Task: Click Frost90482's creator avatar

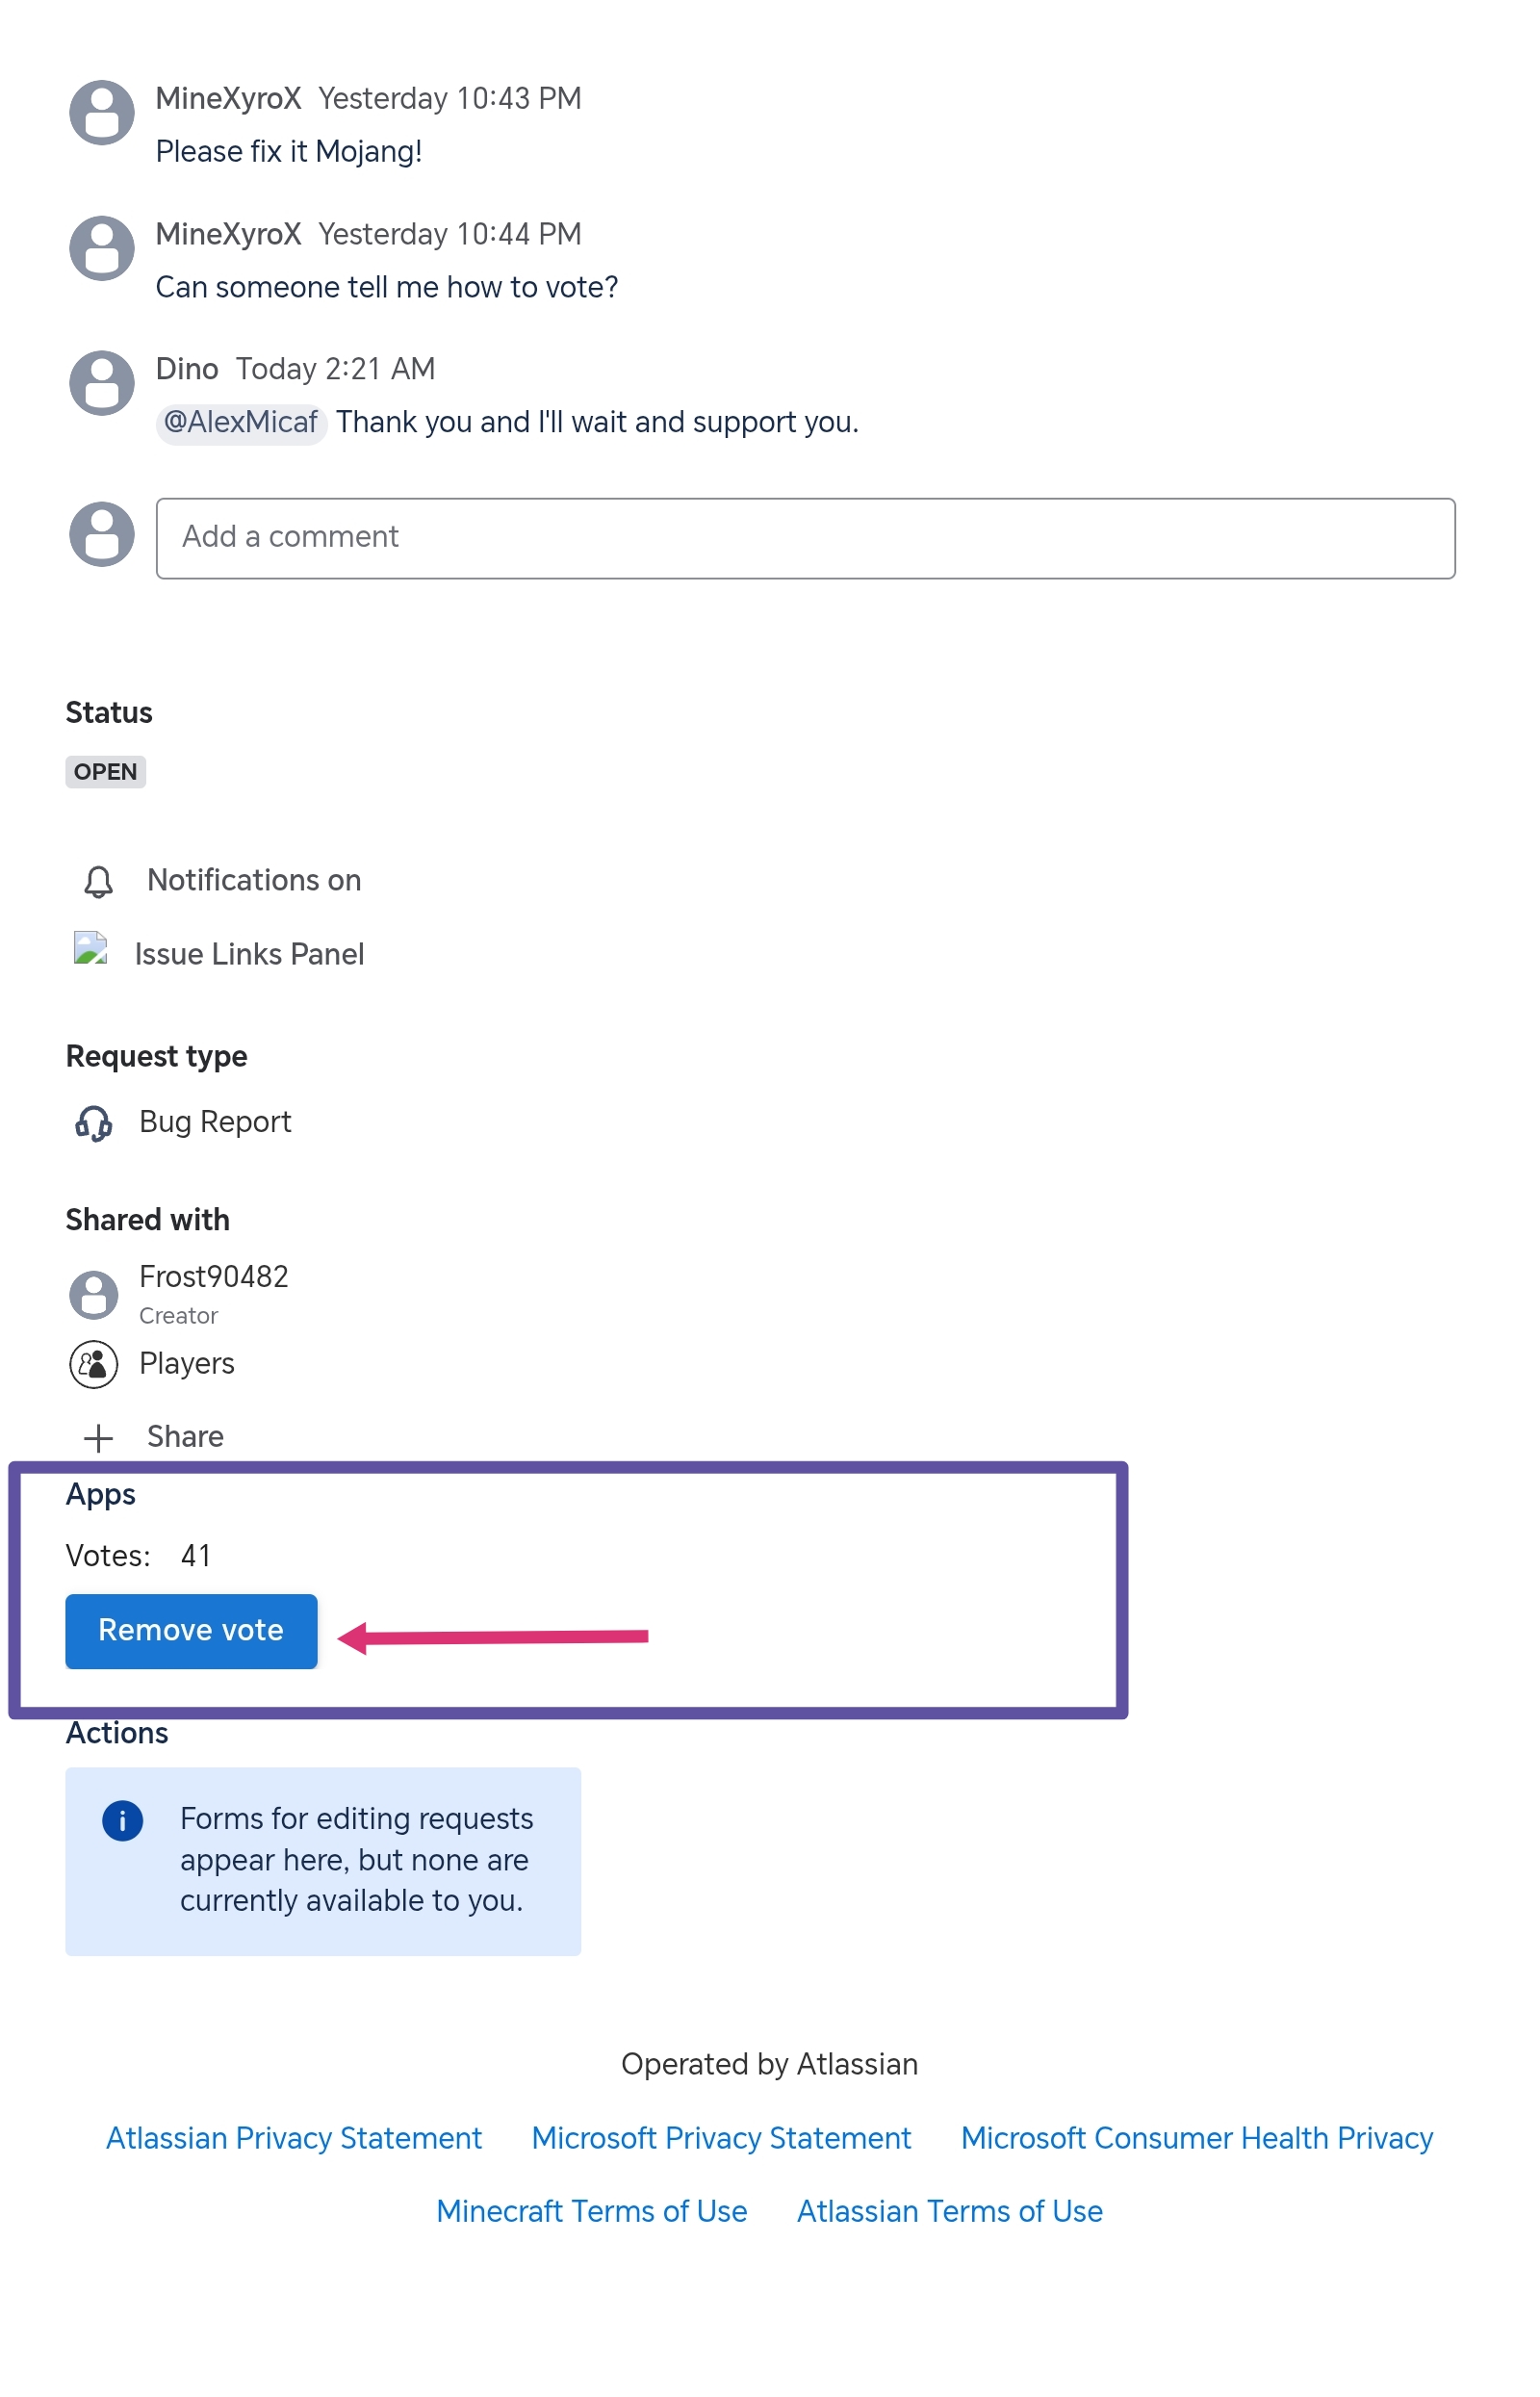Action: pos(94,1294)
